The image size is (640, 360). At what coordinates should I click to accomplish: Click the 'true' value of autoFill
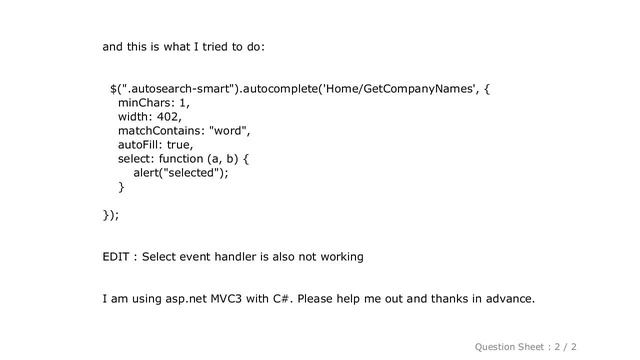180,145
